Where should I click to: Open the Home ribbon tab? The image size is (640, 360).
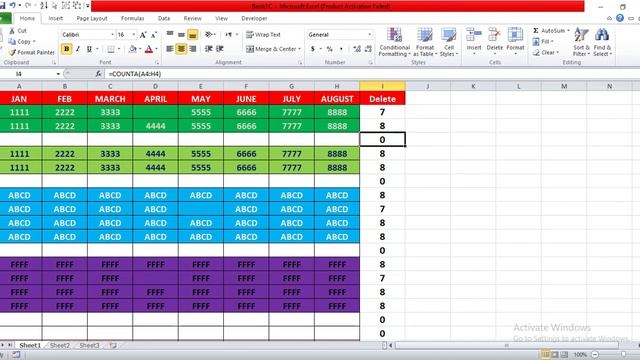[27, 18]
